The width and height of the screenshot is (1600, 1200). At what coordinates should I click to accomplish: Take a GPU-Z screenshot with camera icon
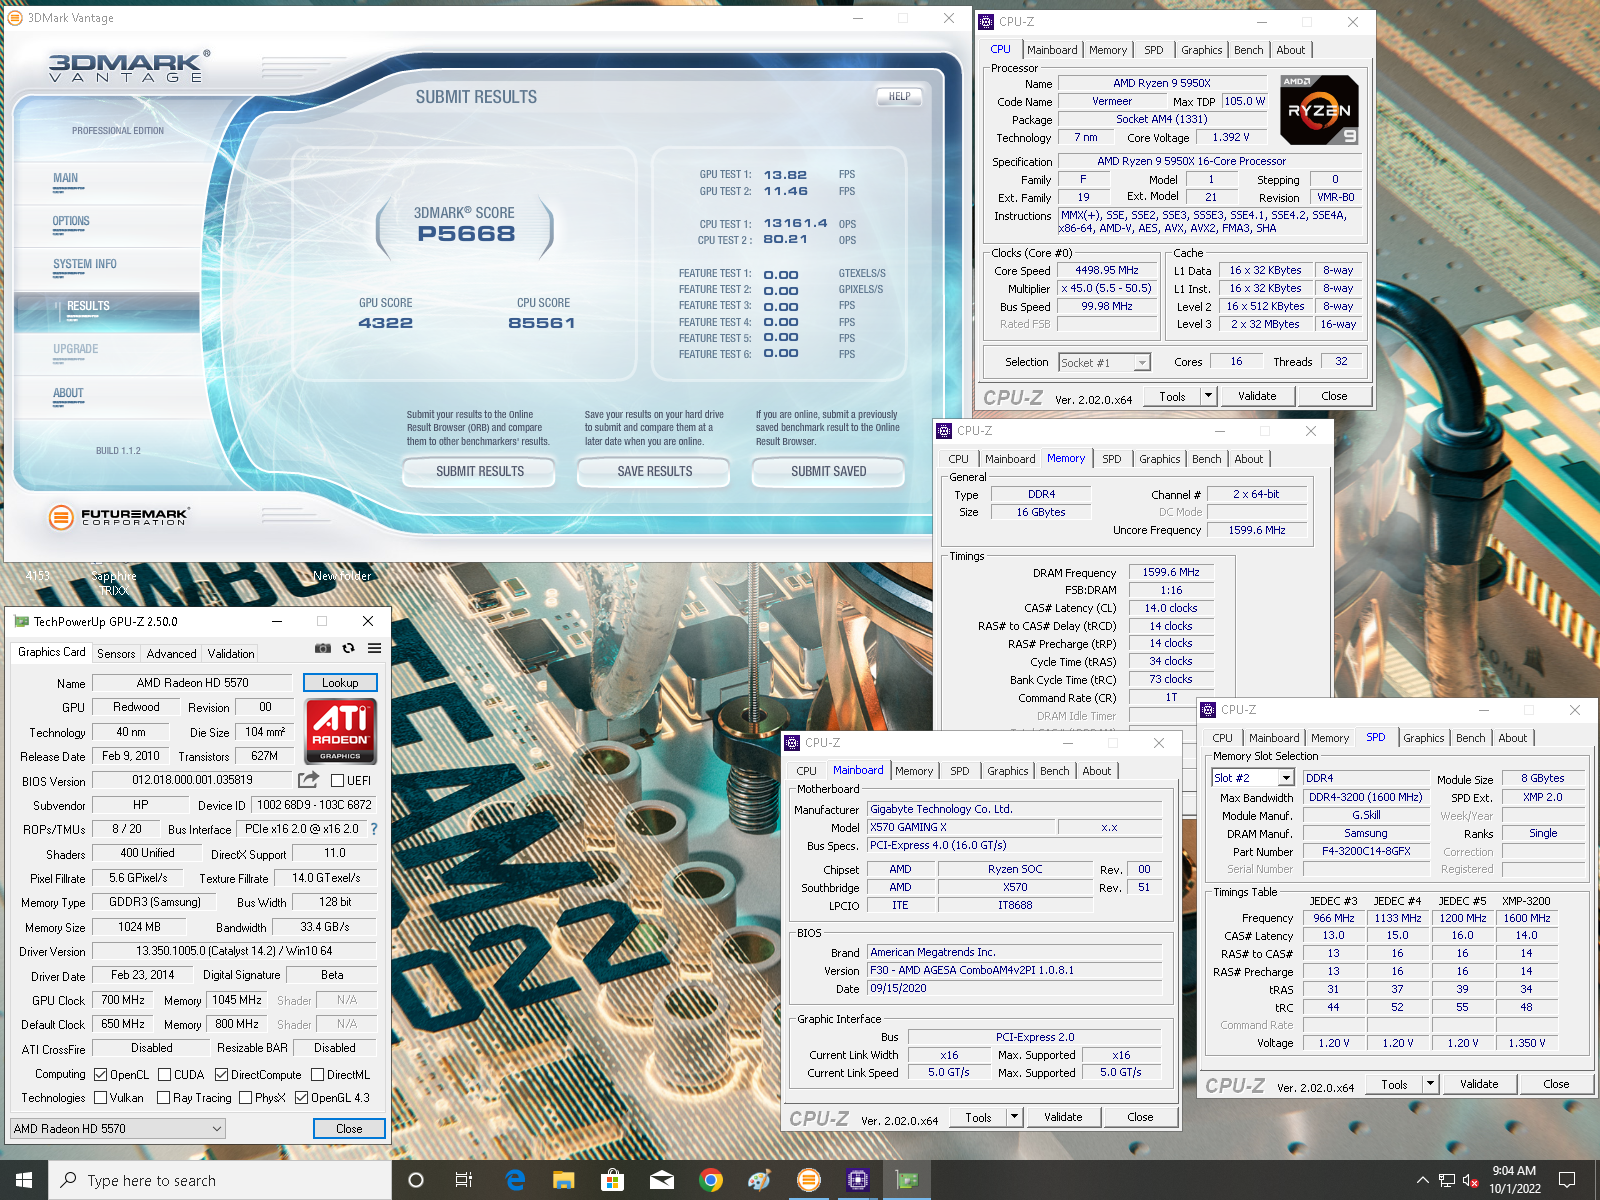323,648
